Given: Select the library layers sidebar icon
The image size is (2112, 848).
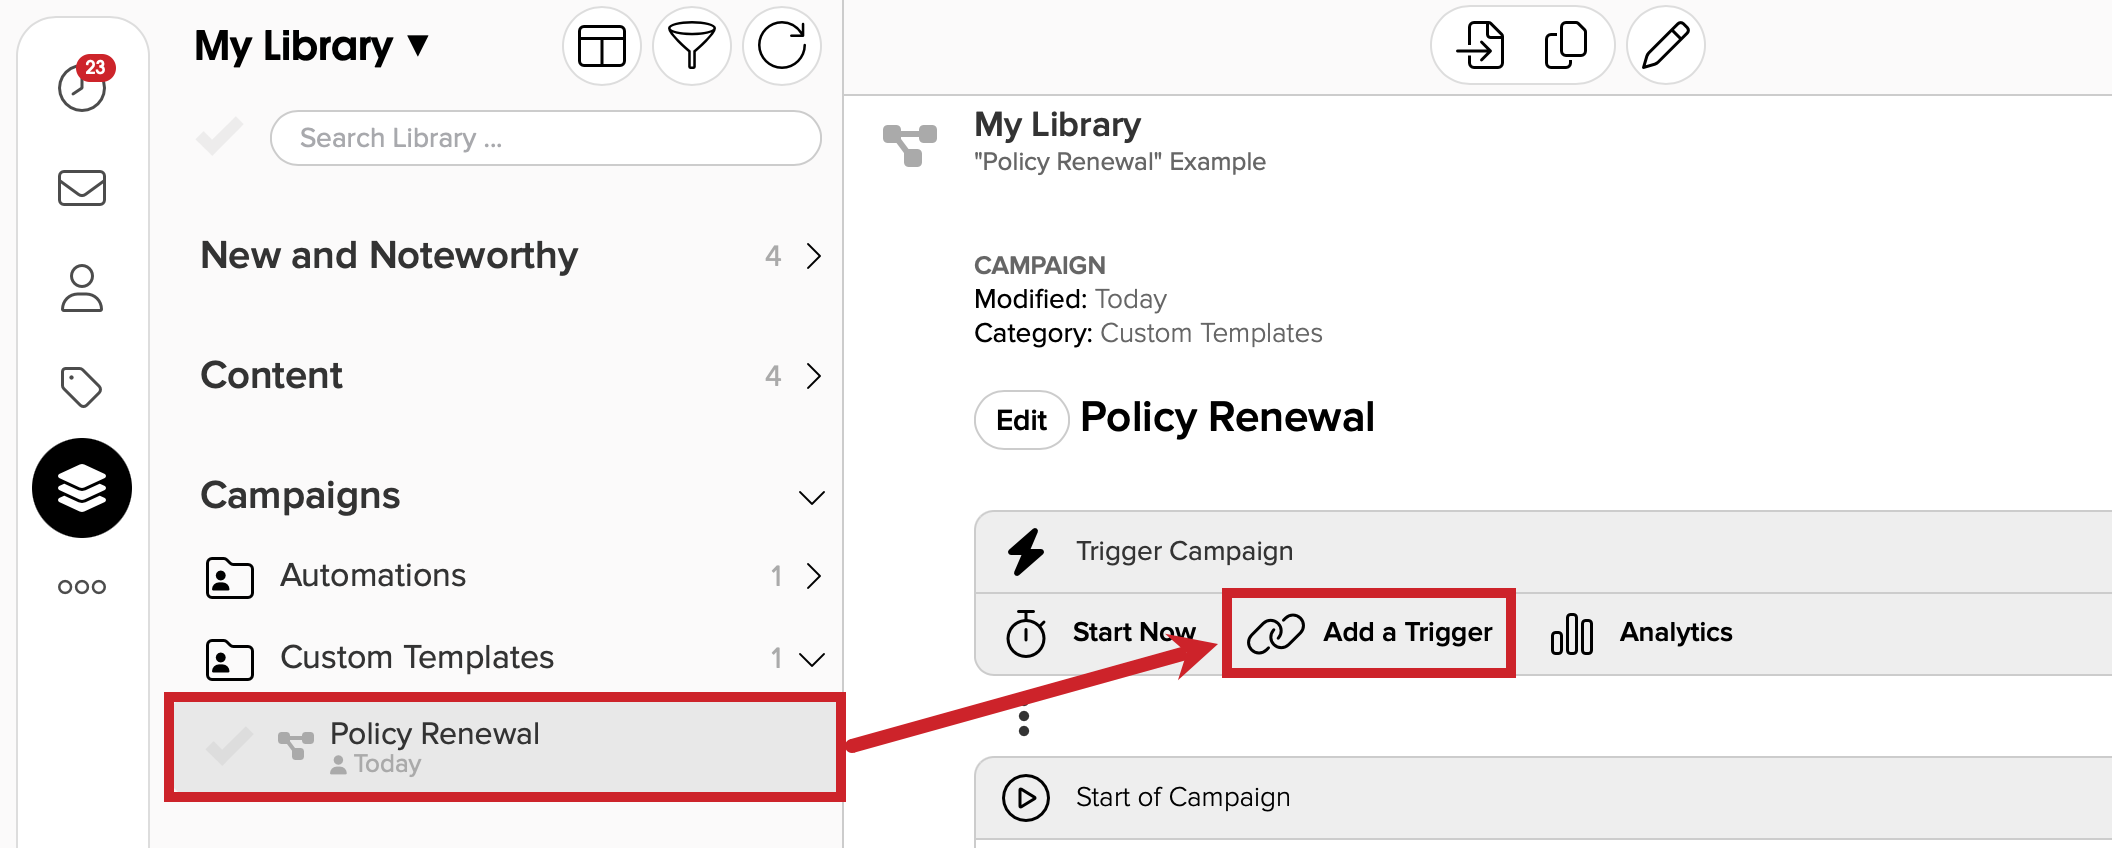Looking at the screenshot, I should pos(82,488).
